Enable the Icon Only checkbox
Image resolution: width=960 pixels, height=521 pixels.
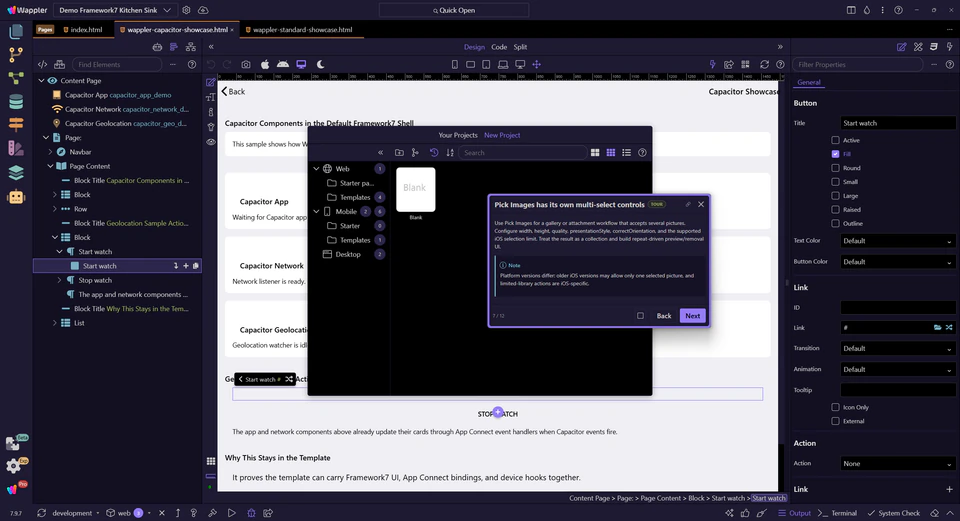pyautogui.click(x=835, y=407)
